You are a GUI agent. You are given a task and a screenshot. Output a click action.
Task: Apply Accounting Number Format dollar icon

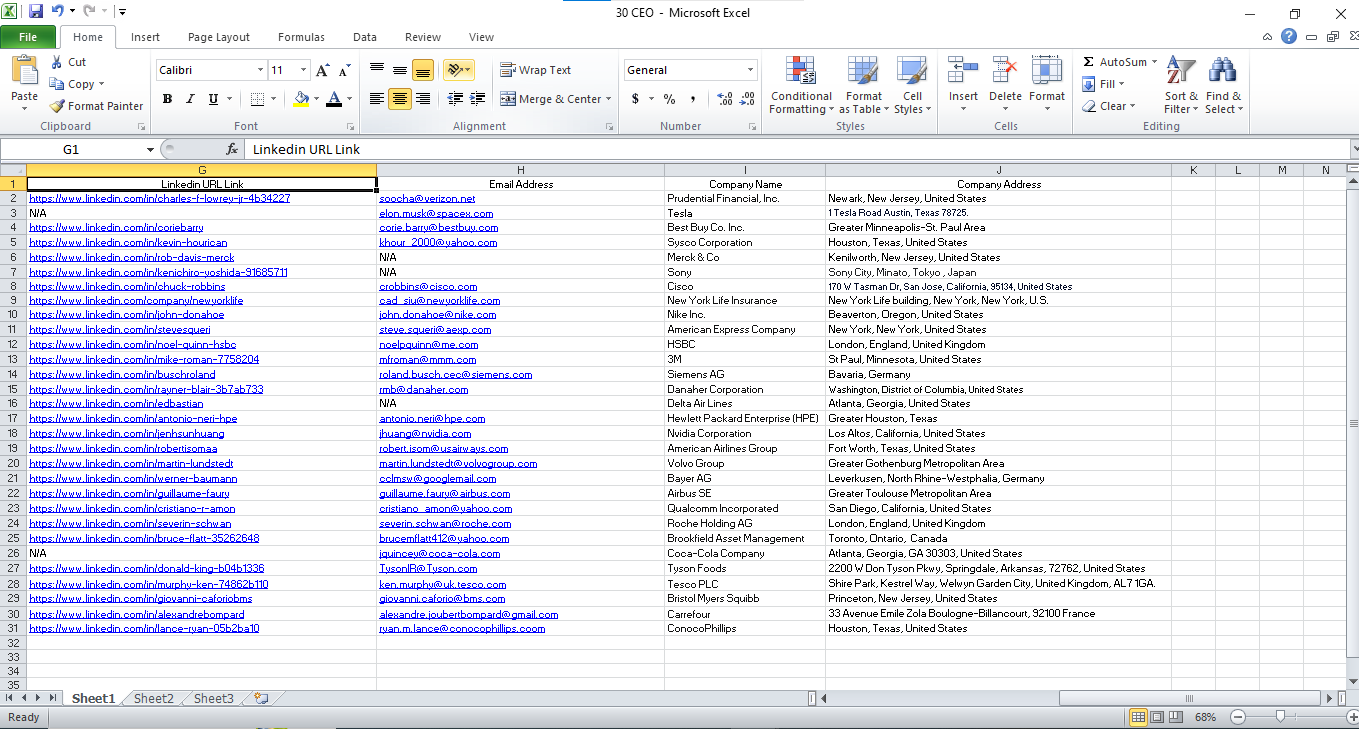pos(635,99)
